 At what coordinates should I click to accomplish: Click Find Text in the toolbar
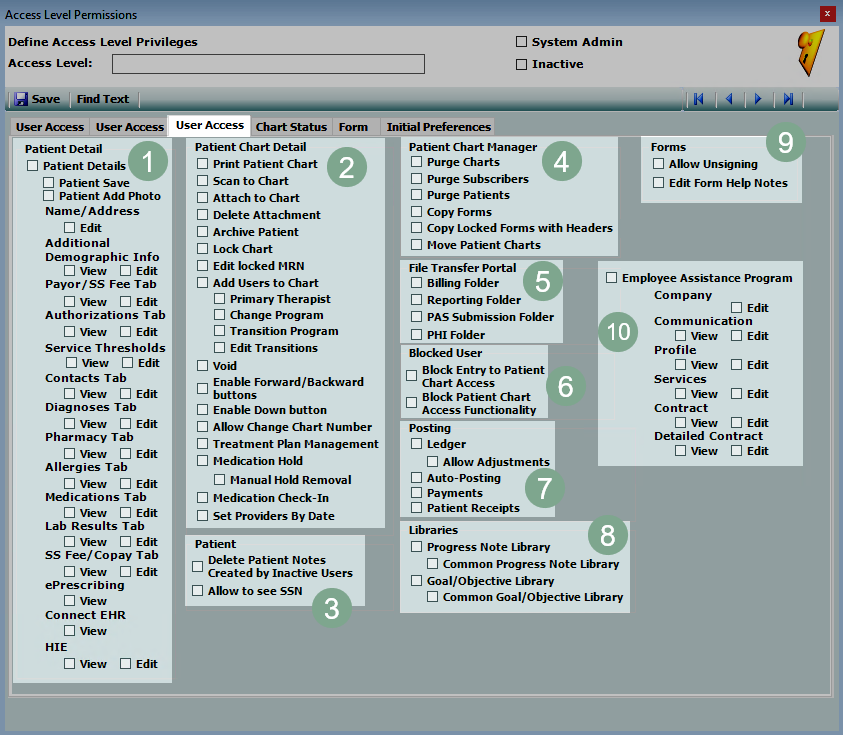coord(103,99)
